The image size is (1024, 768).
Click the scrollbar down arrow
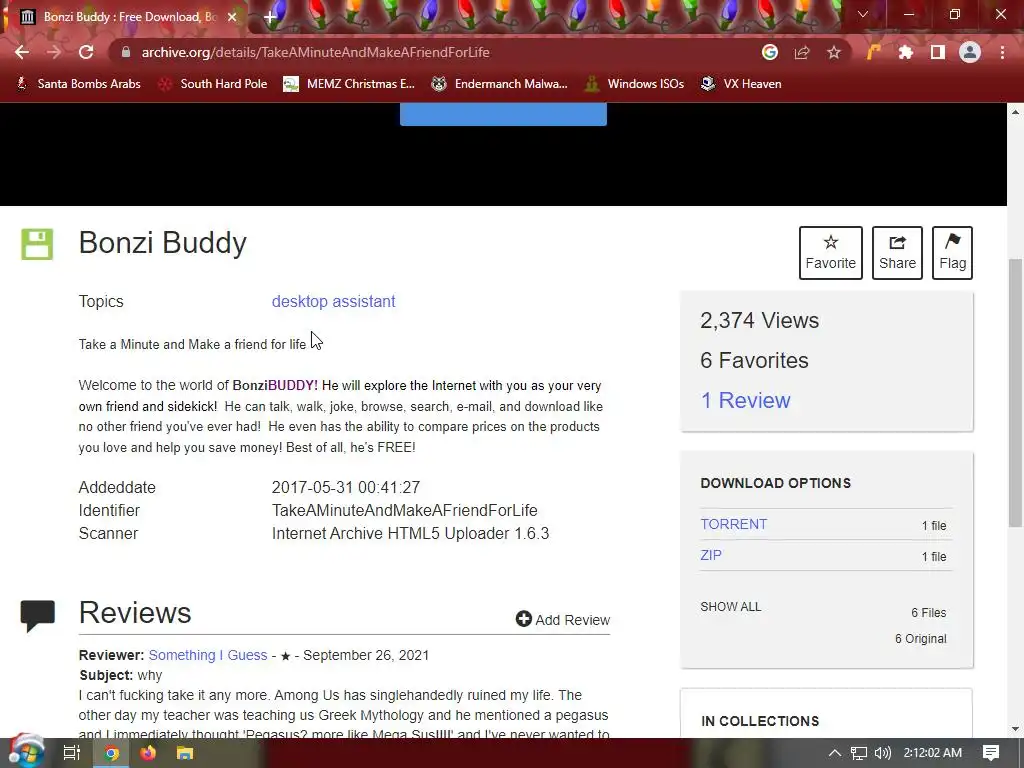(x=1015, y=729)
